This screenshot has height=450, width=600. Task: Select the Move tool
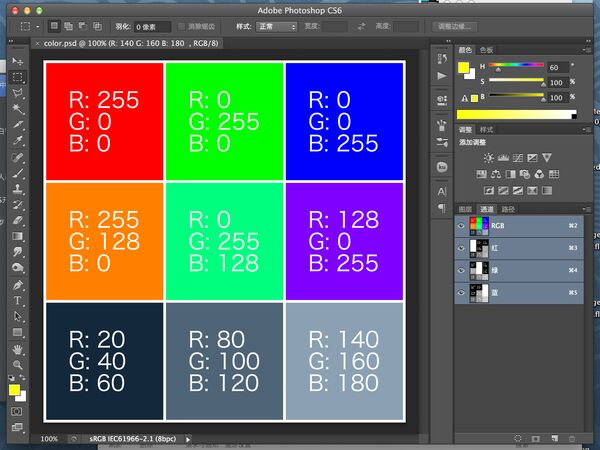18,60
